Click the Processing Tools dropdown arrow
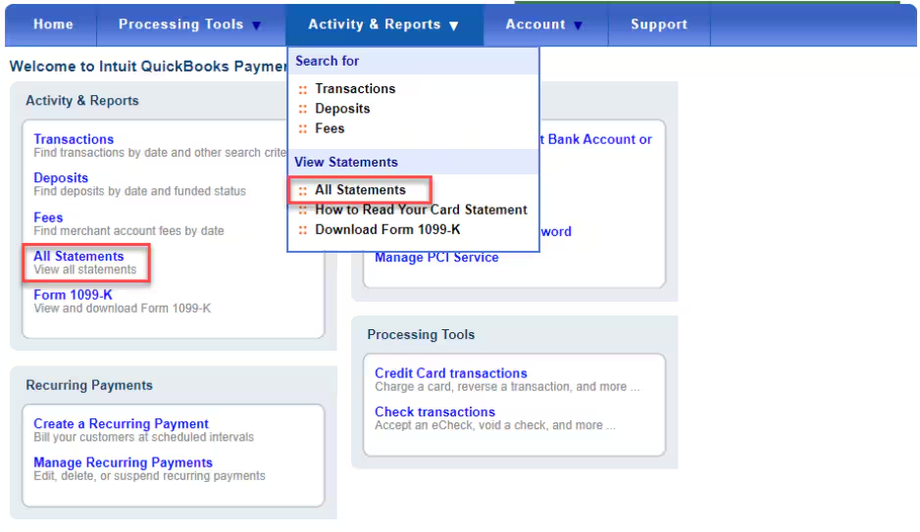 click(256, 26)
